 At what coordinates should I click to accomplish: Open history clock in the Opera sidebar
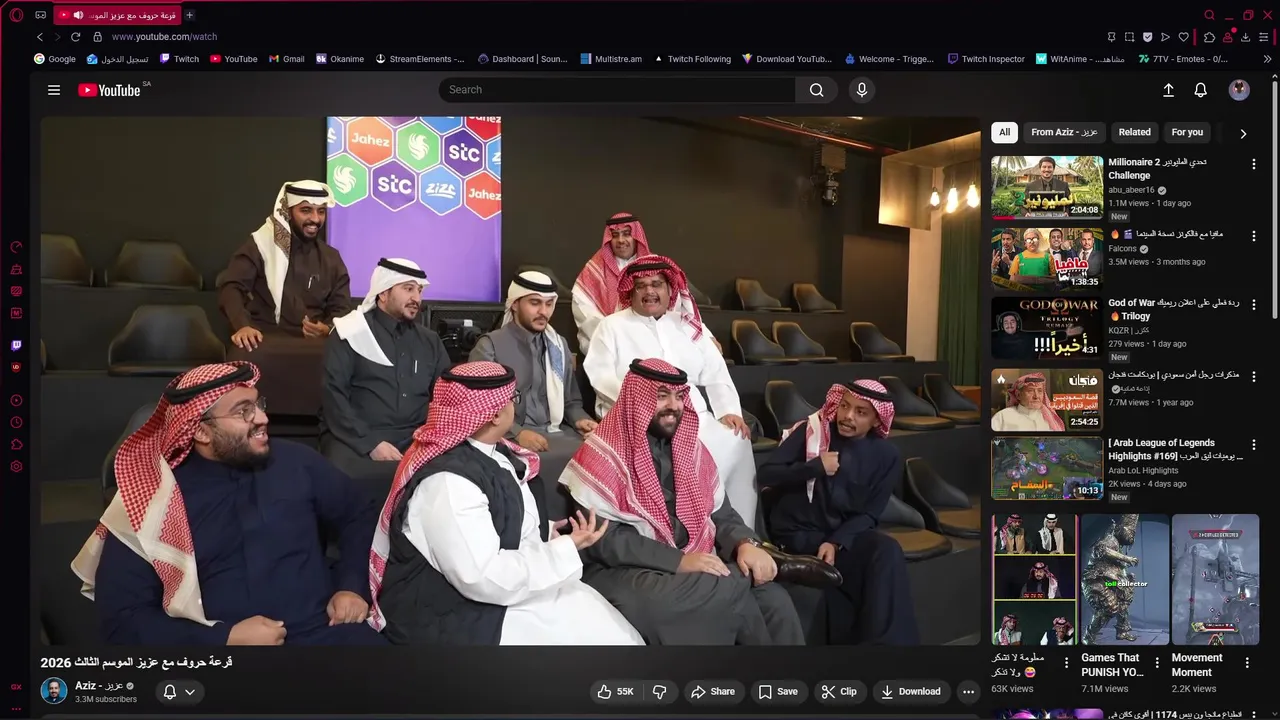(x=16, y=423)
